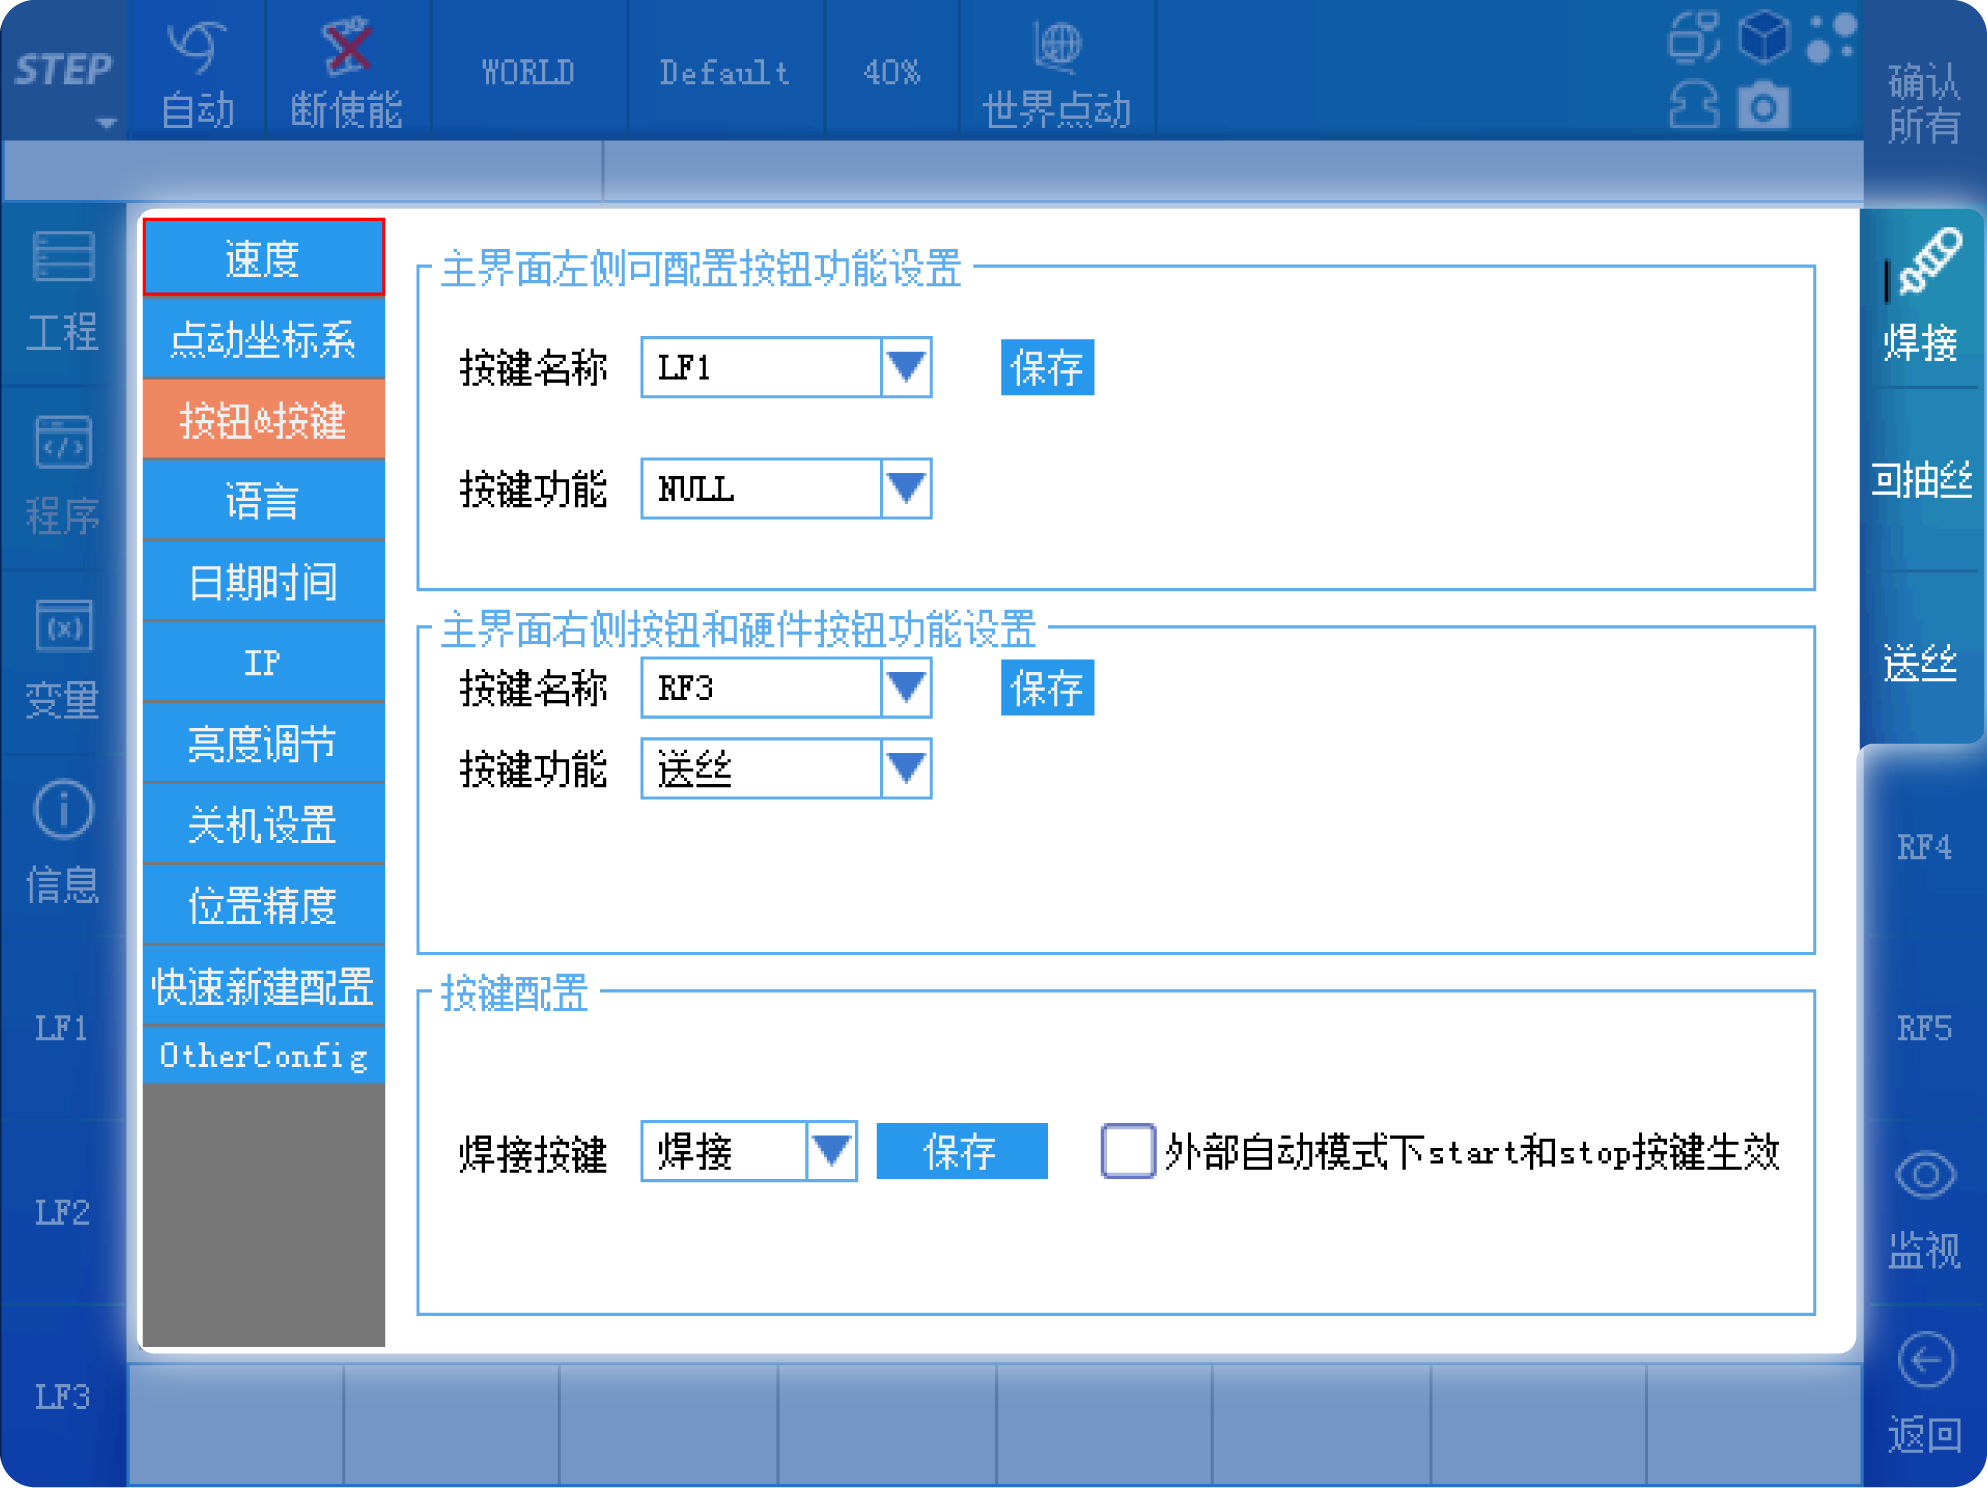
Task: Select the OtherConfig tab
Action: tap(264, 1055)
